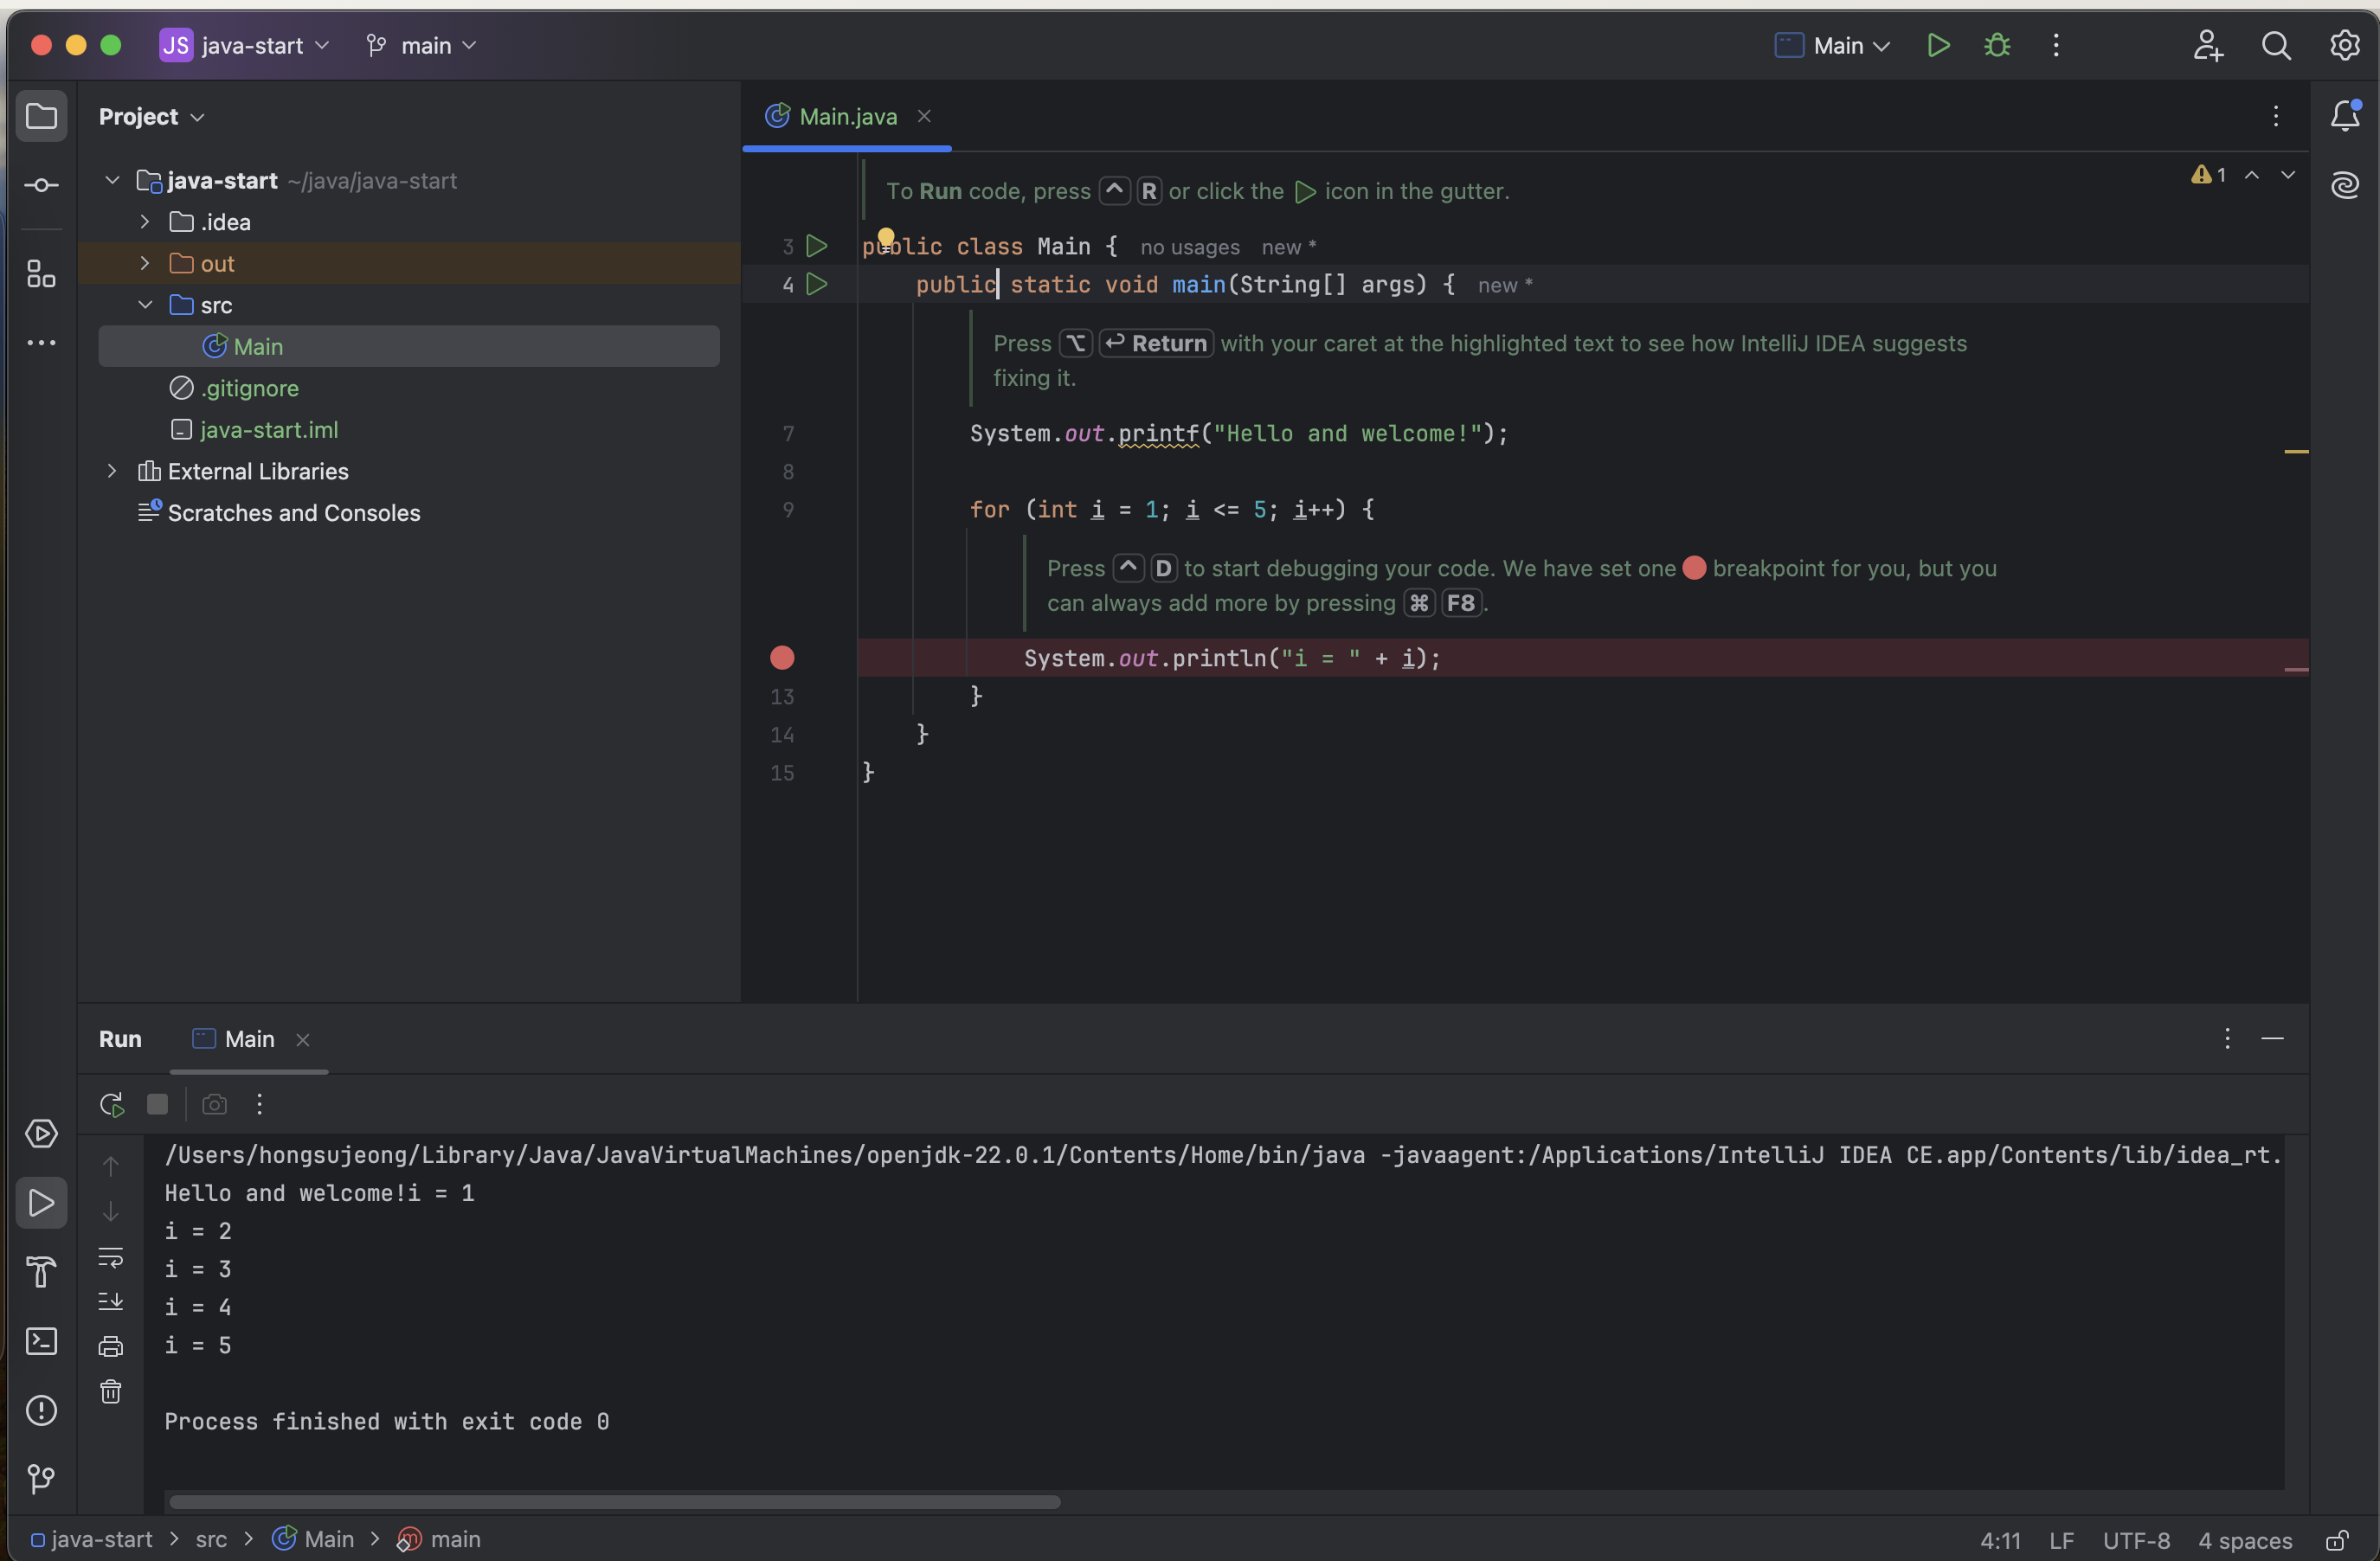Run Main with the green play button
Screen dimensions: 2380x1561
click(1938, 46)
